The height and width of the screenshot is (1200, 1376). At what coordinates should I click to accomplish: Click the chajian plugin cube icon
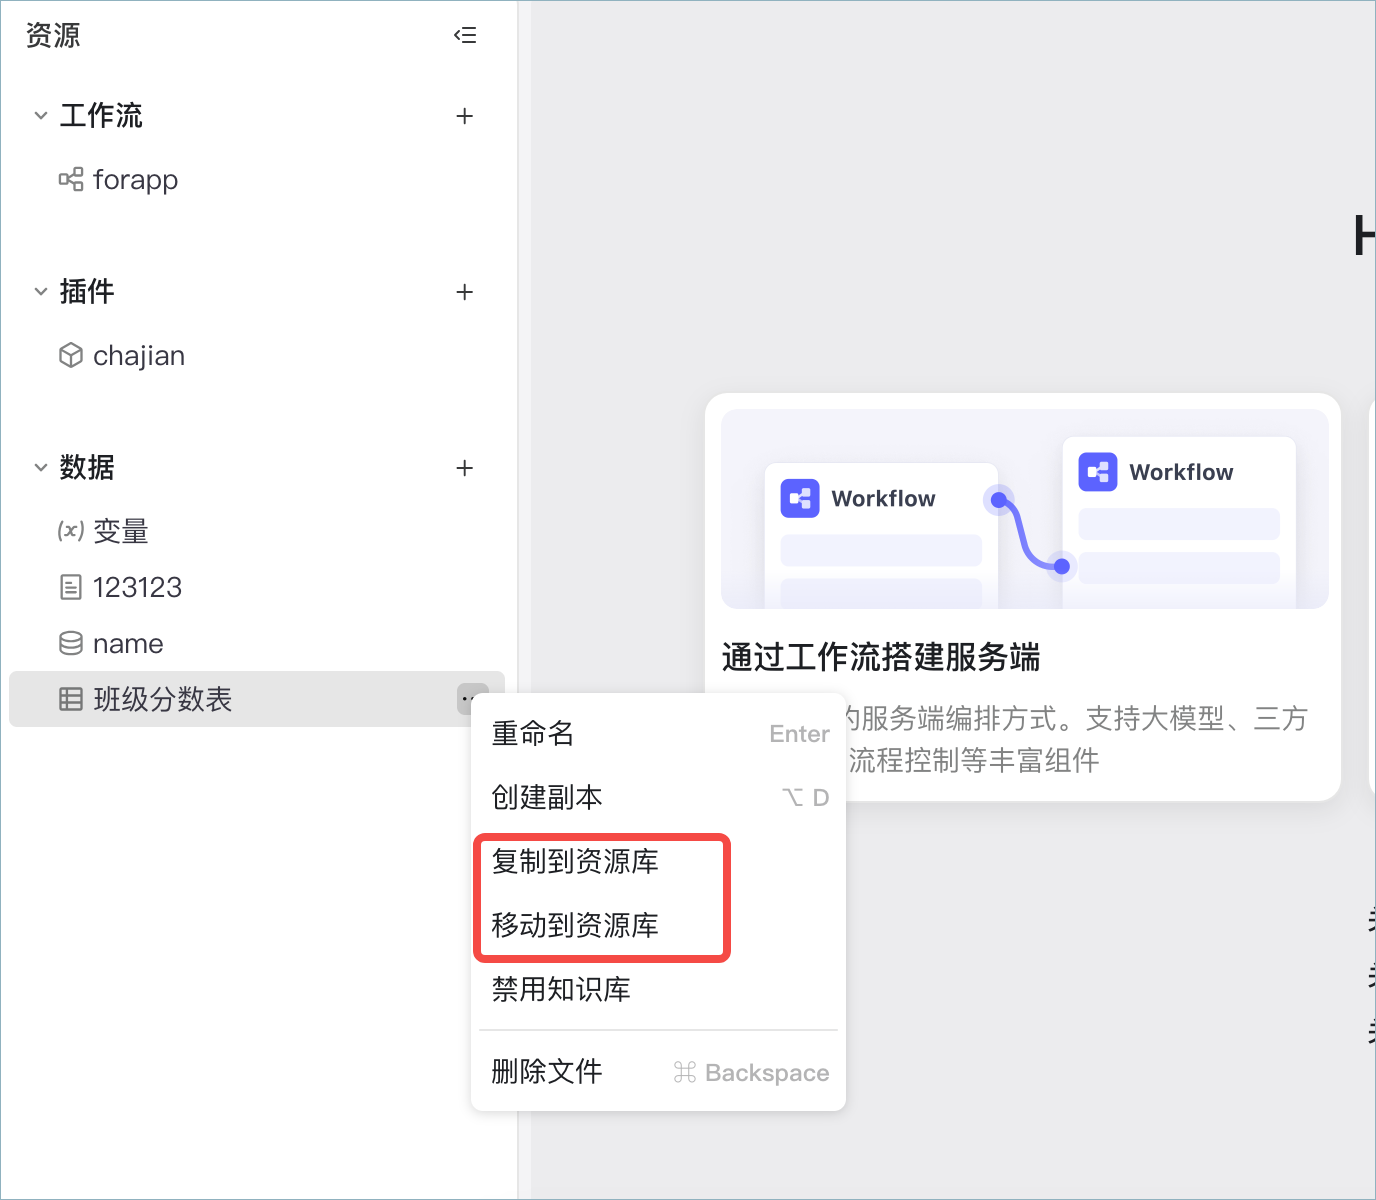[x=71, y=356]
